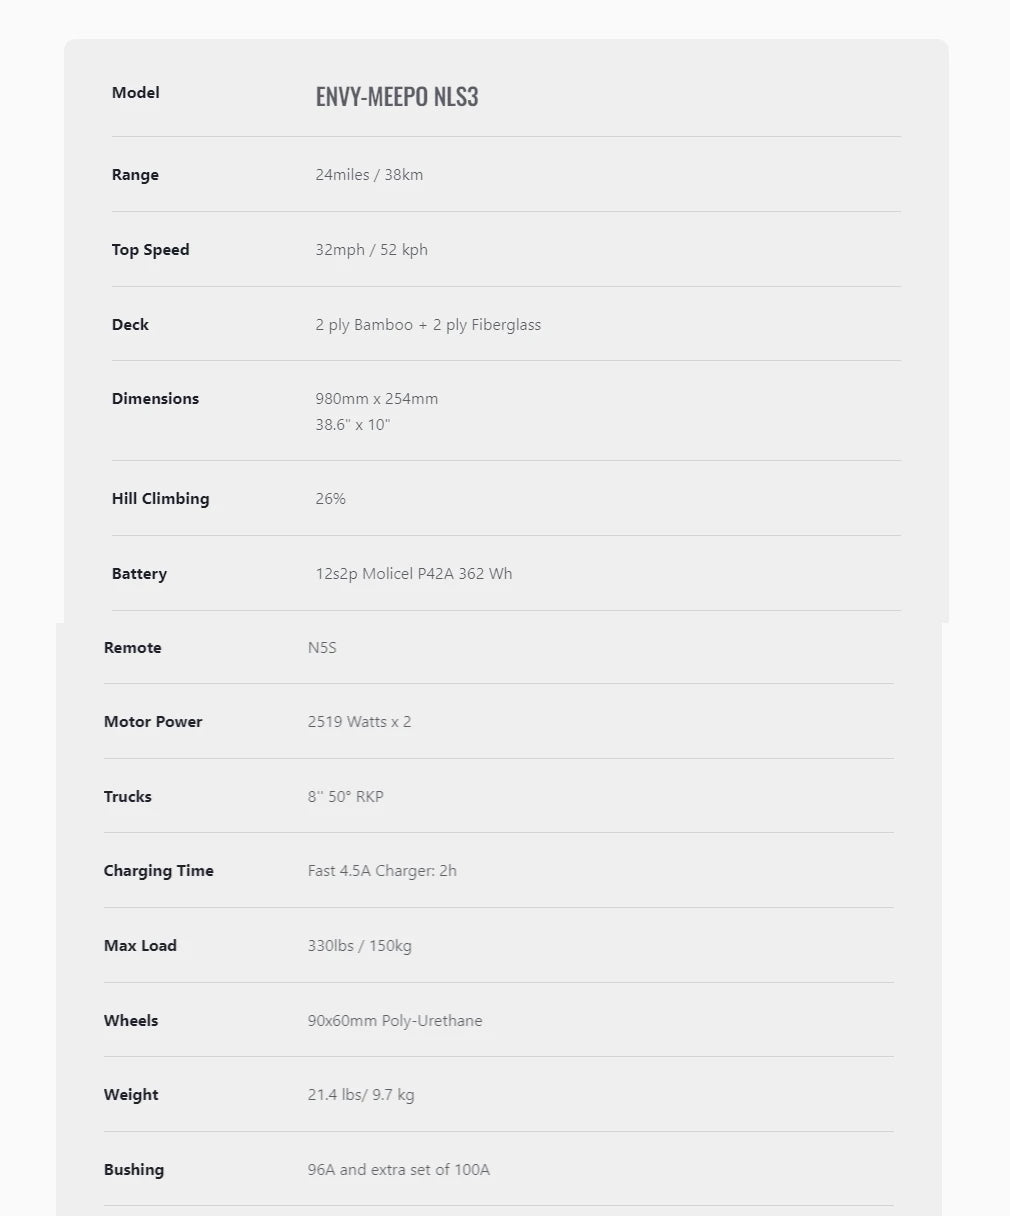
Task: Click the Top Speed label
Action: 150,250
